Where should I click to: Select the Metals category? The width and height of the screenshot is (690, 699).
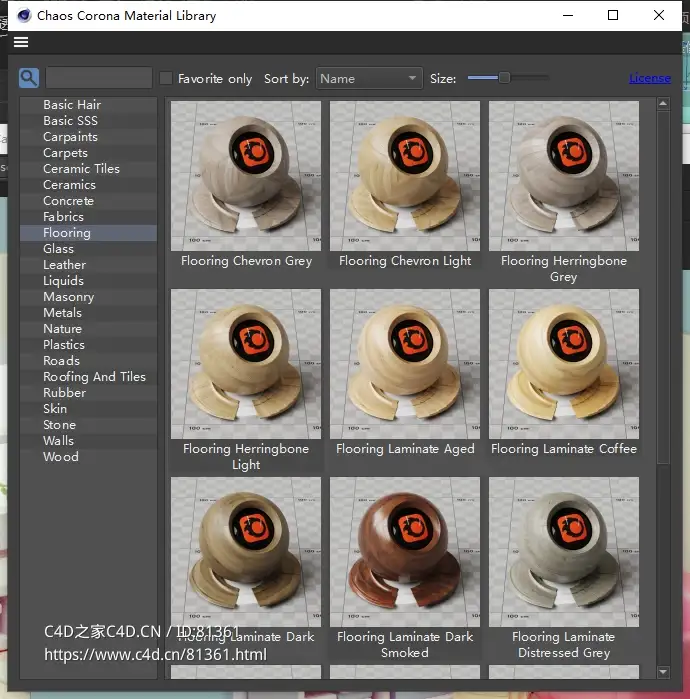(88, 313)
